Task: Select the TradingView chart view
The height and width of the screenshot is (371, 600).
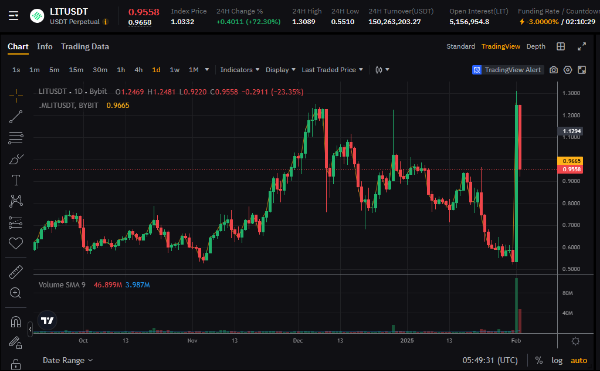Action: point(501,46)
